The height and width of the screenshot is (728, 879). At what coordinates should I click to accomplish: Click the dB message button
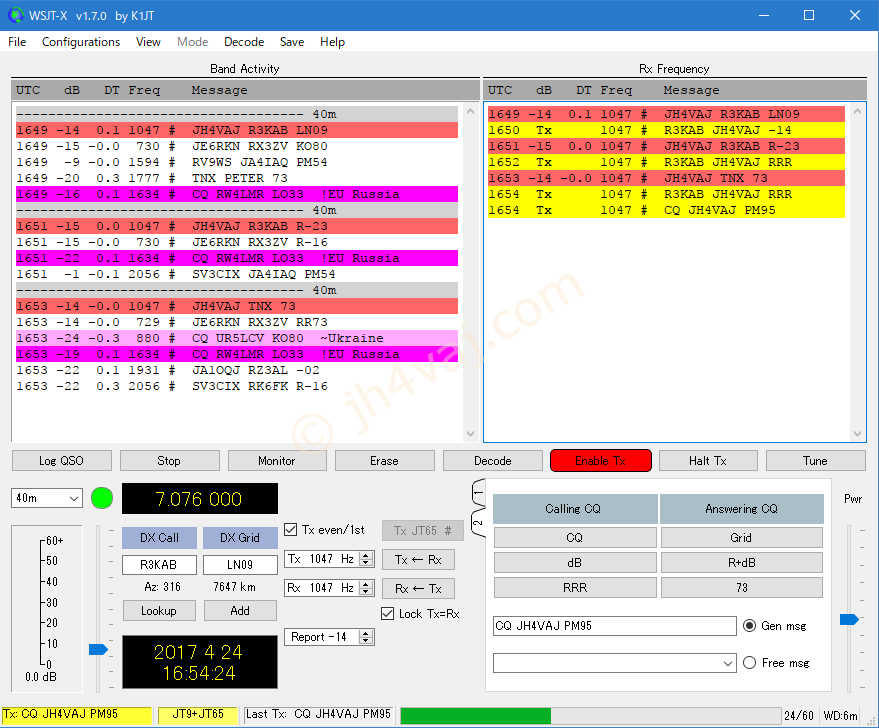(575, 563)
